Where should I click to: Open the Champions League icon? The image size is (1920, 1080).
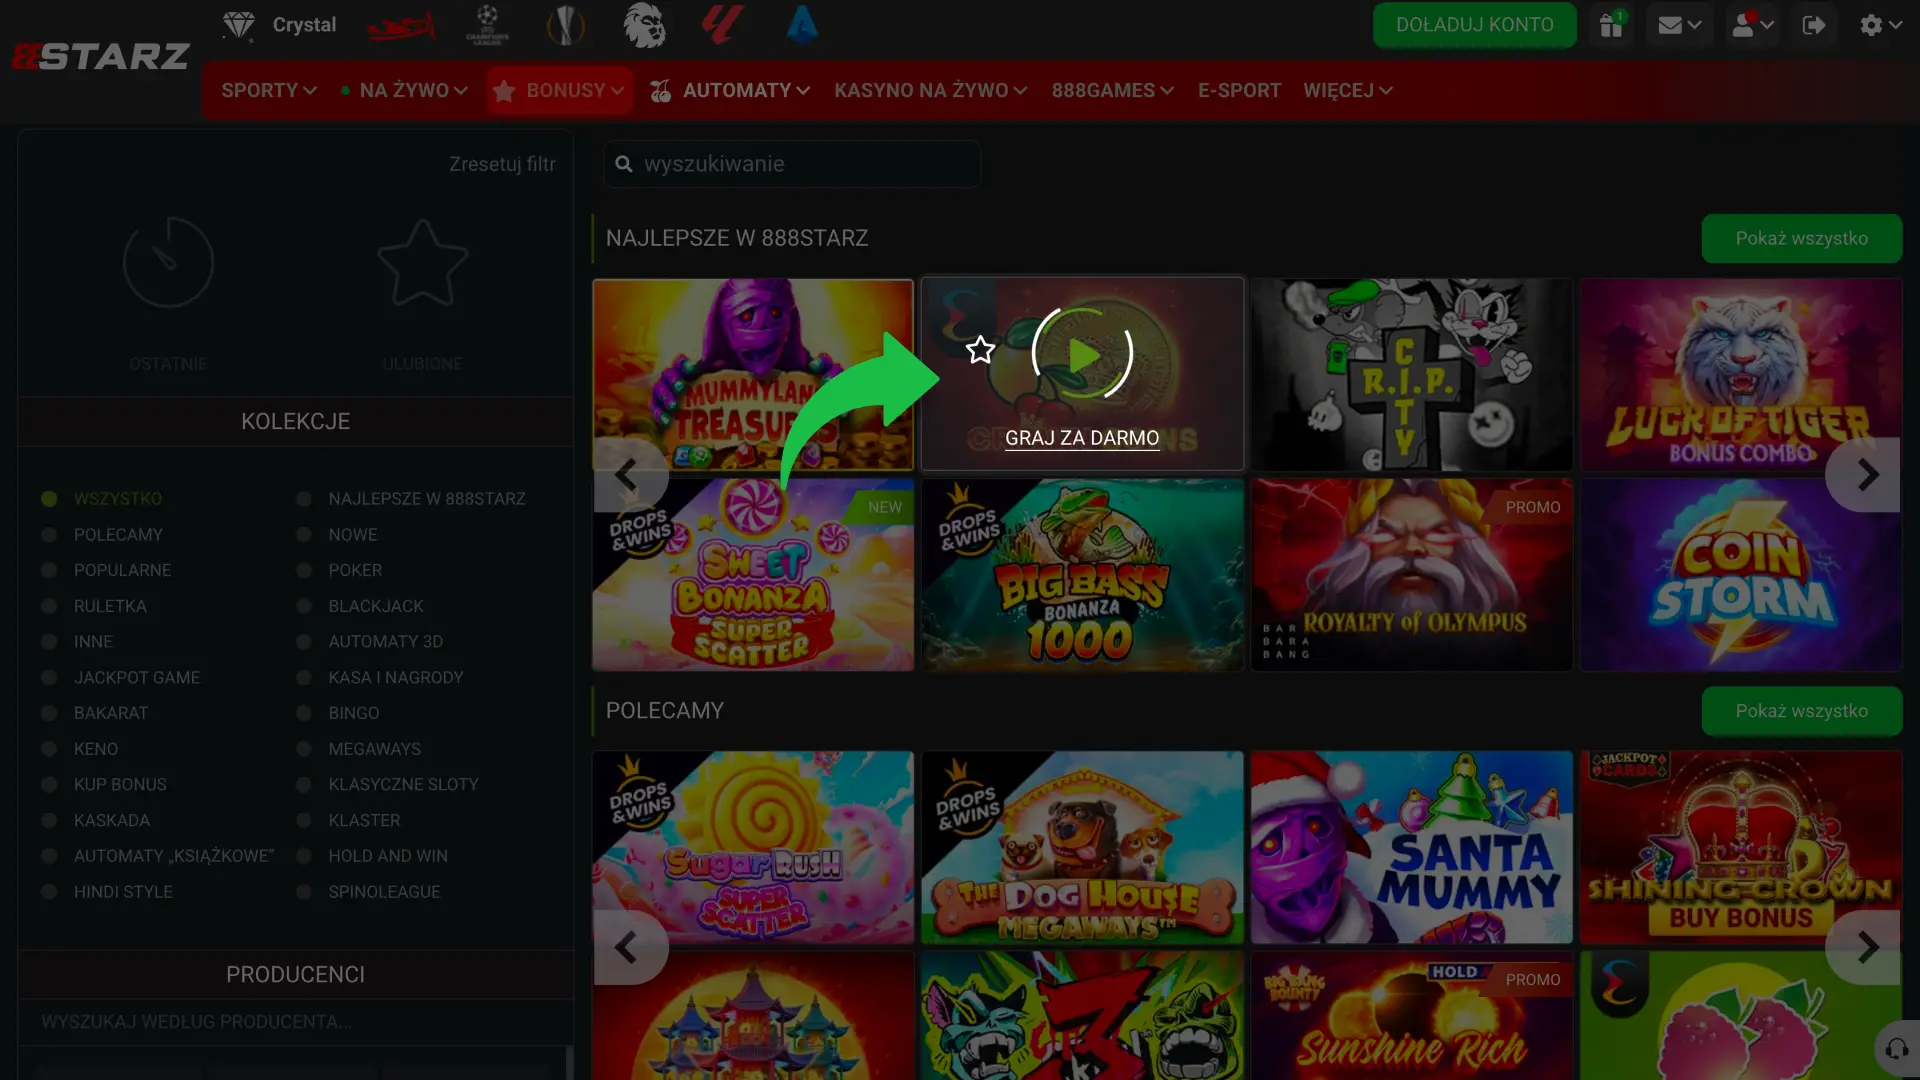(487, 25)
